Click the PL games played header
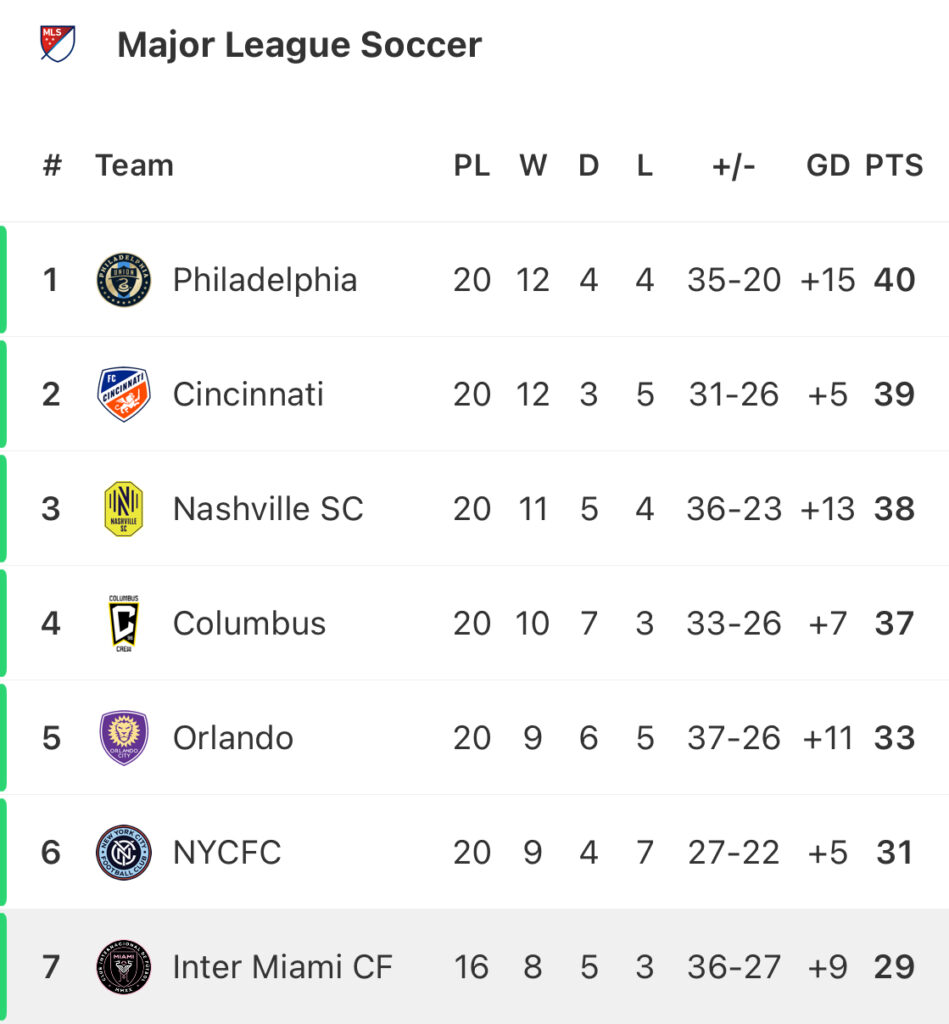Image resolution: width=949 pixels, height=1024 pixels. click(472, 165)
